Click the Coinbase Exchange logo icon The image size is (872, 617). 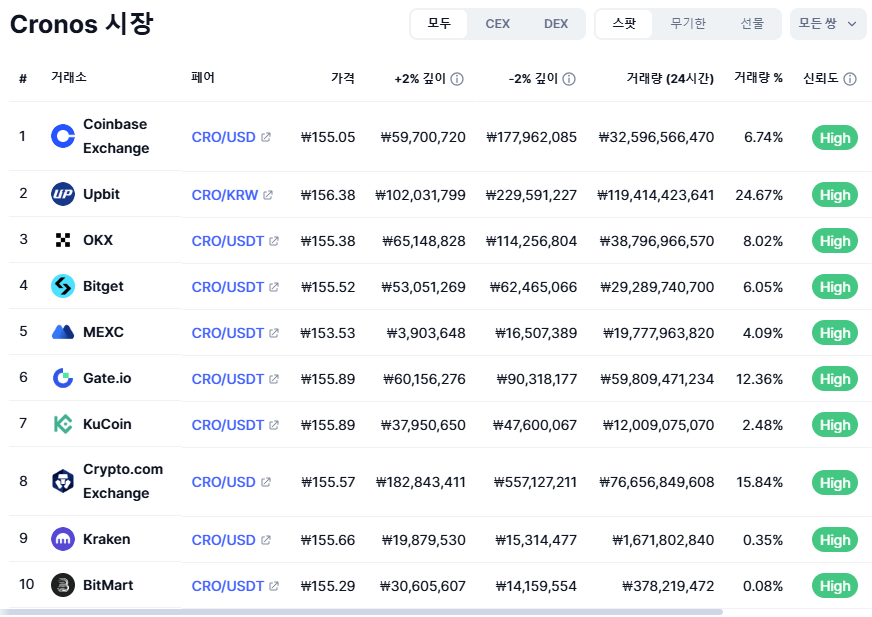click(63, 136)
